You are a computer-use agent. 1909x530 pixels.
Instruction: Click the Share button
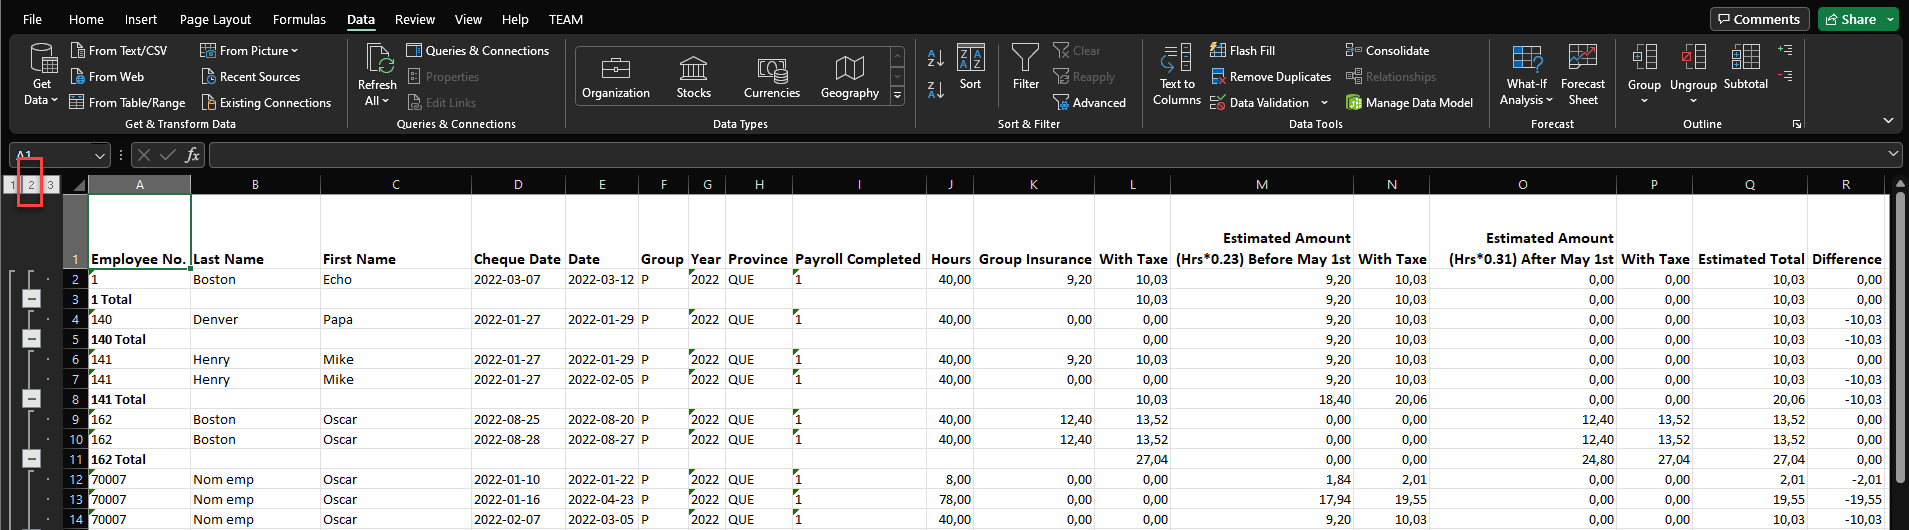tap(1850, 19)
